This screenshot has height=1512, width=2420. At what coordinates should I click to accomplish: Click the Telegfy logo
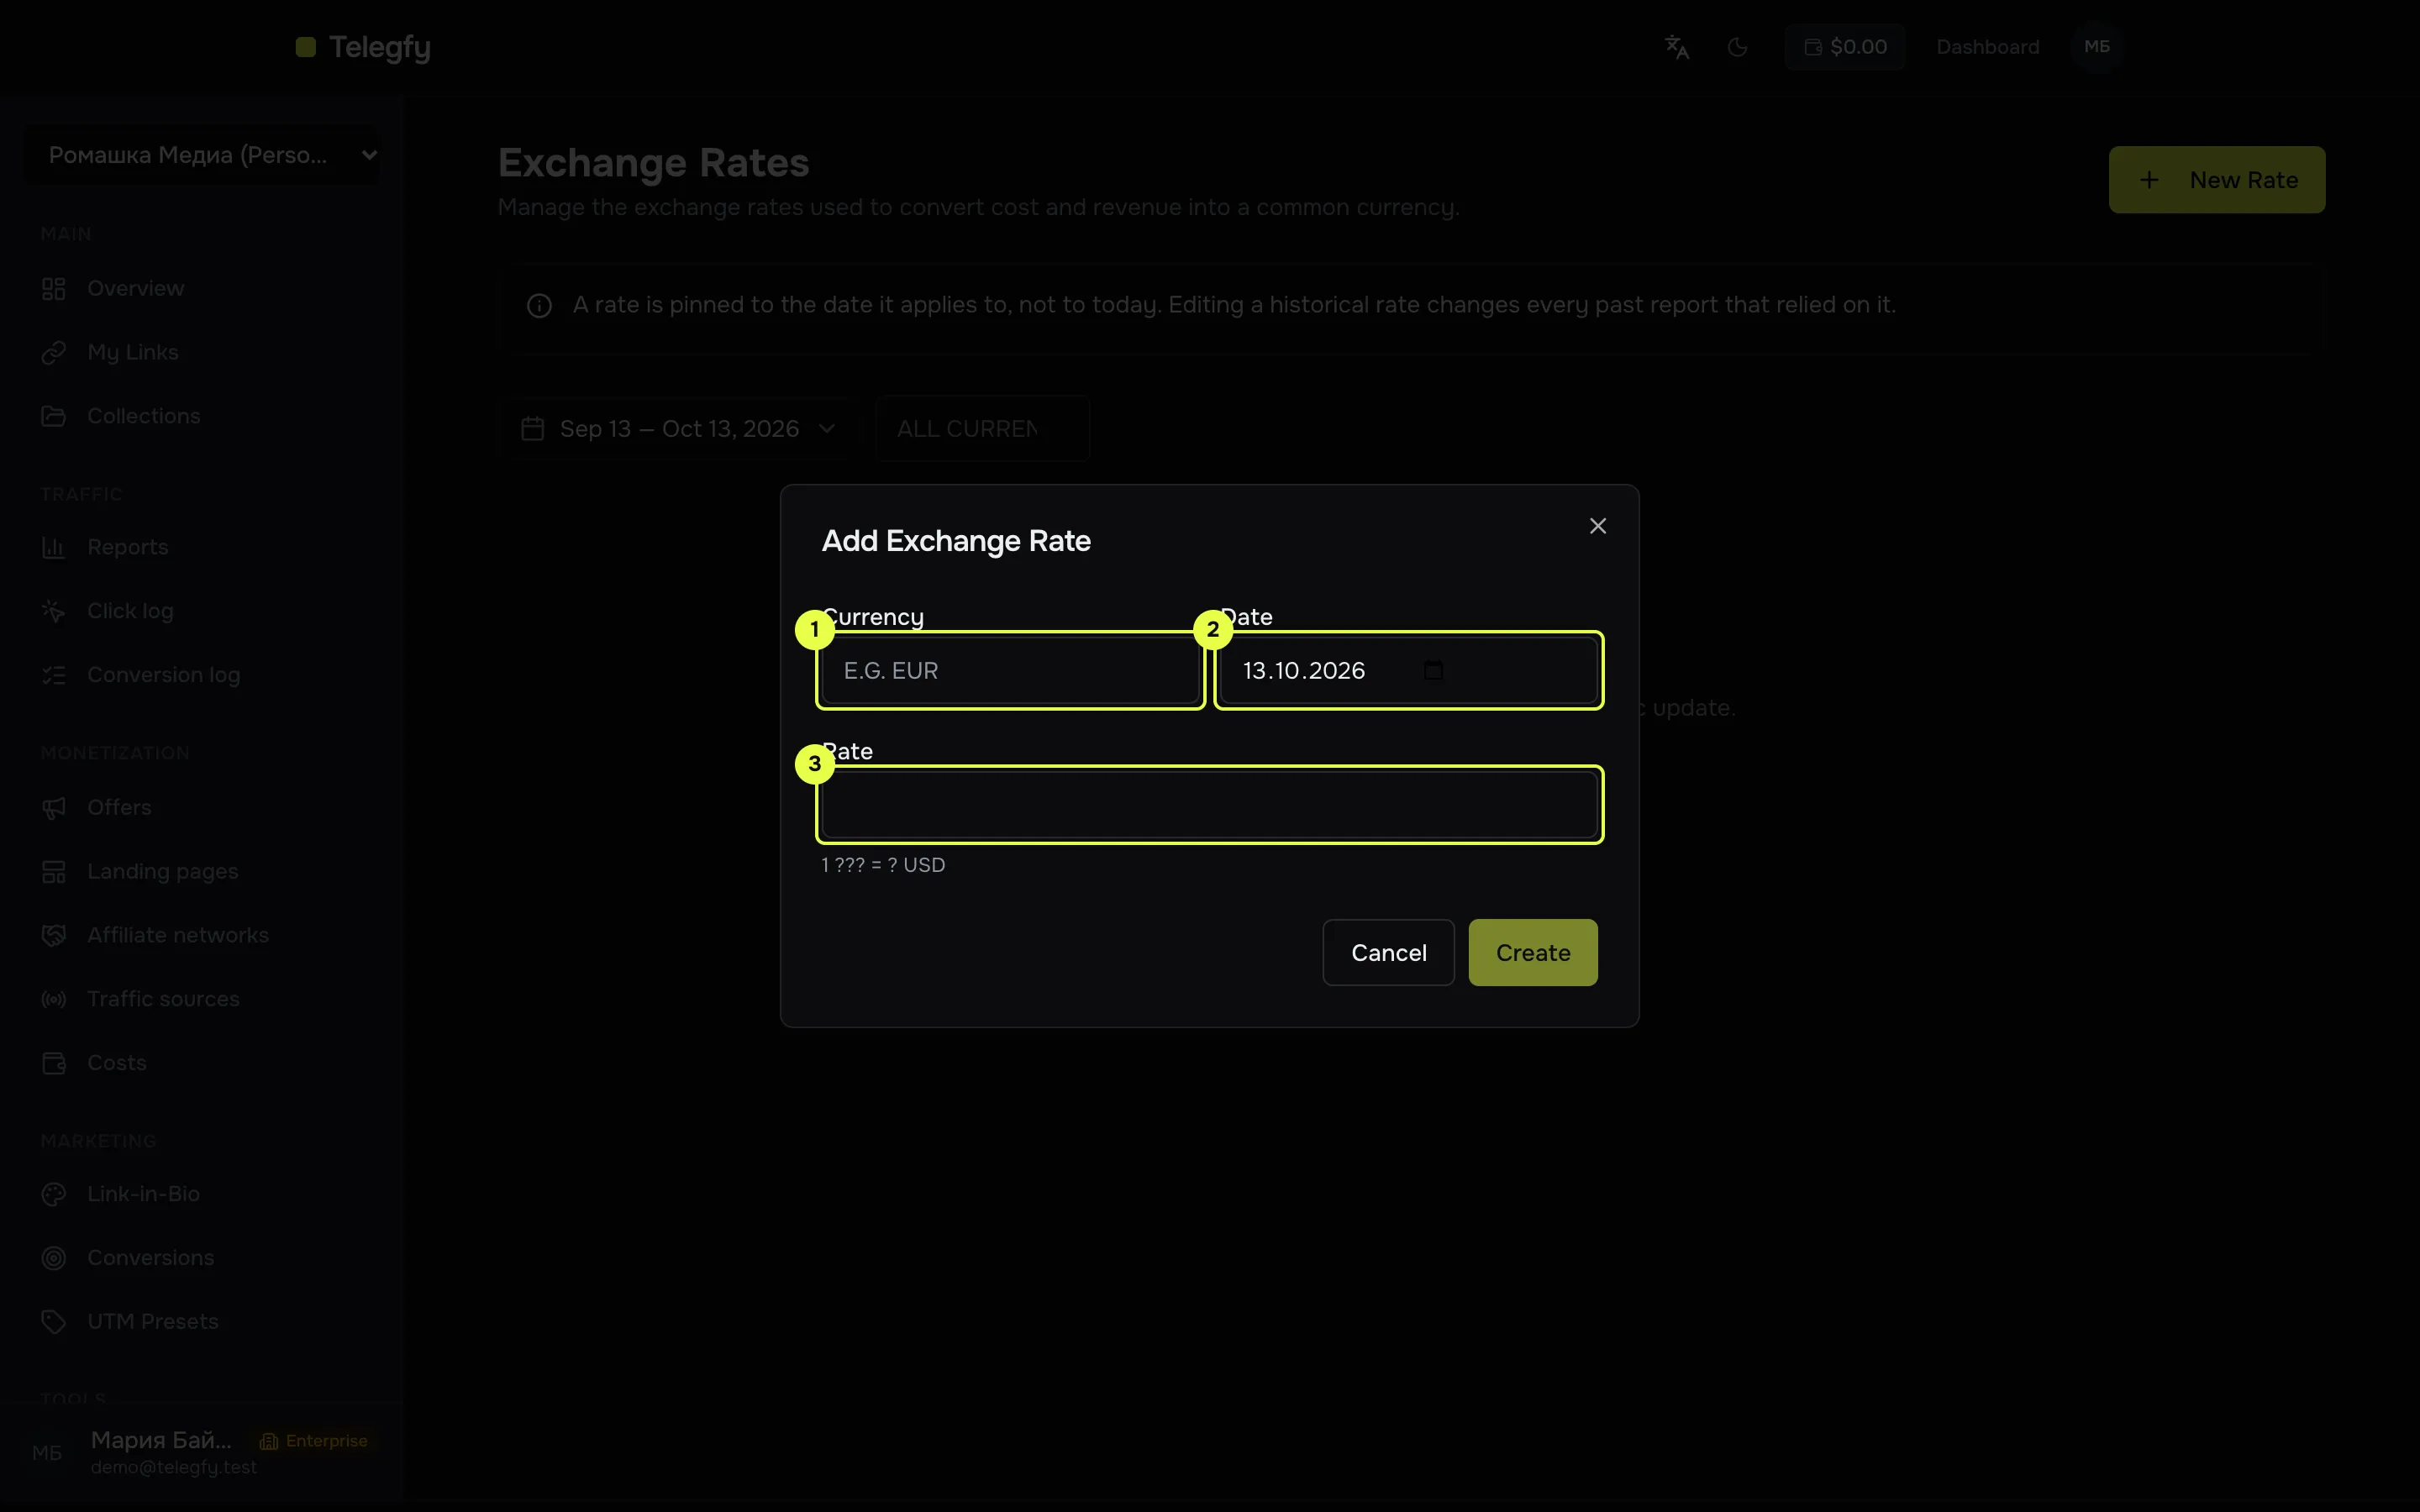click(x=363, y=47)
